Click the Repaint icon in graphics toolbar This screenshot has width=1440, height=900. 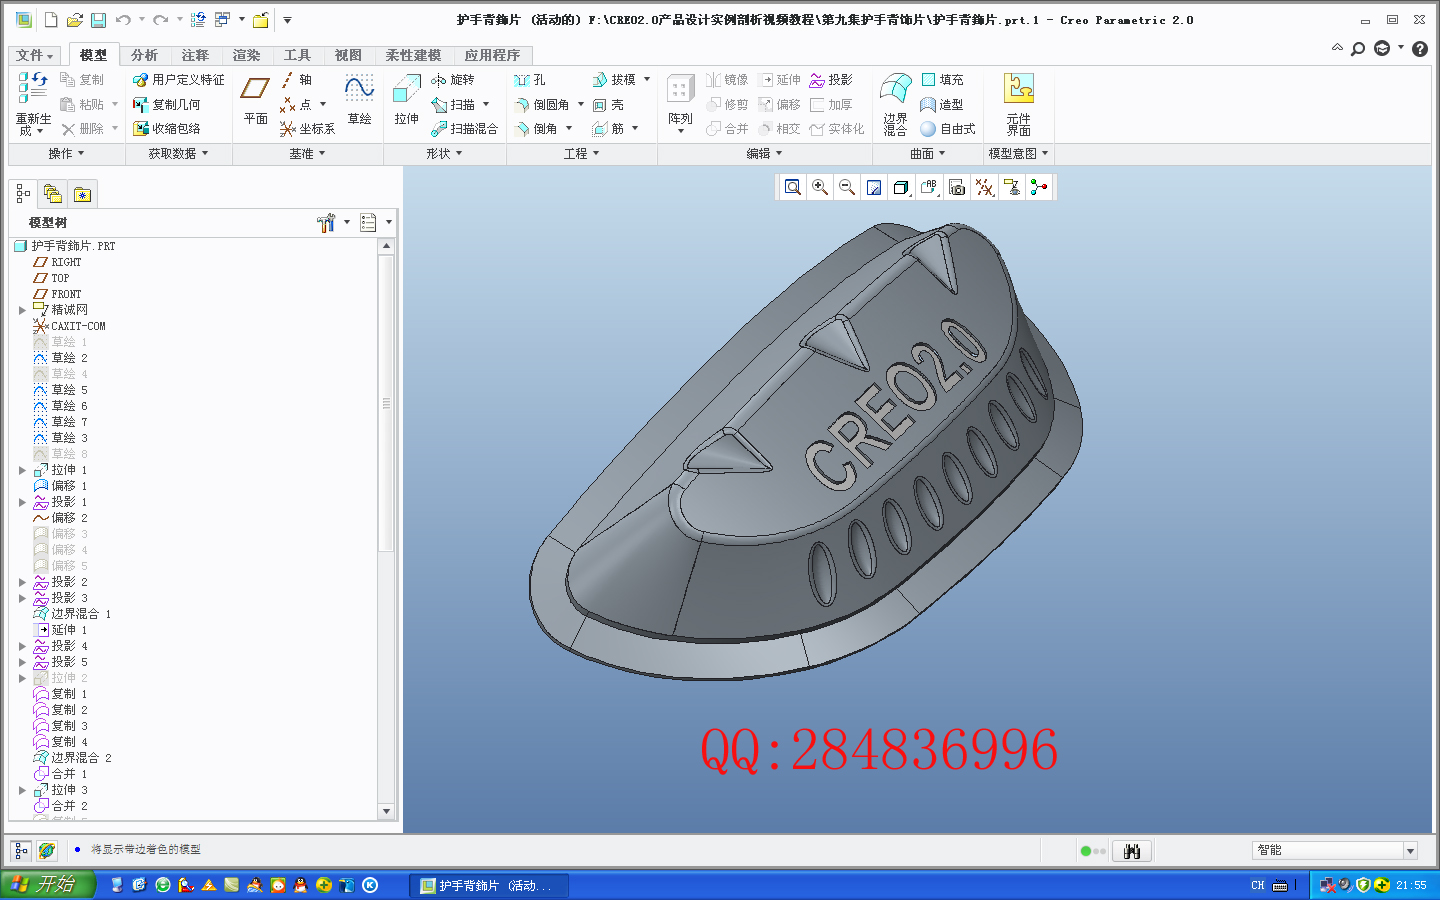874,187
